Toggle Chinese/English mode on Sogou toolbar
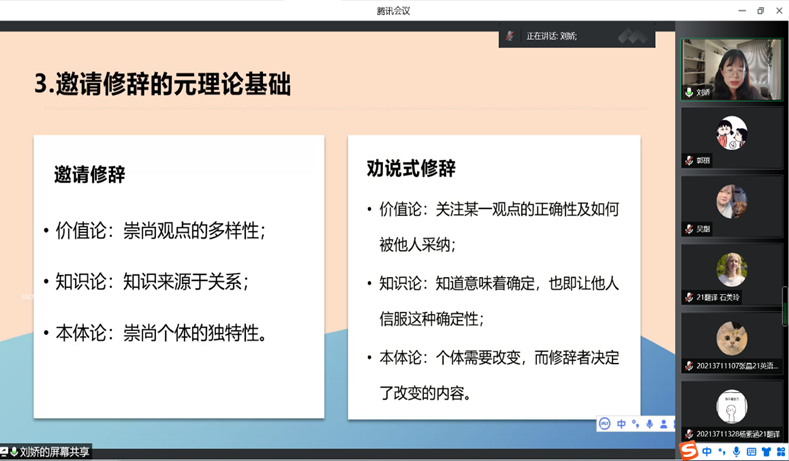This screenshot has height=461, width=789. click(x=707, y=452)
